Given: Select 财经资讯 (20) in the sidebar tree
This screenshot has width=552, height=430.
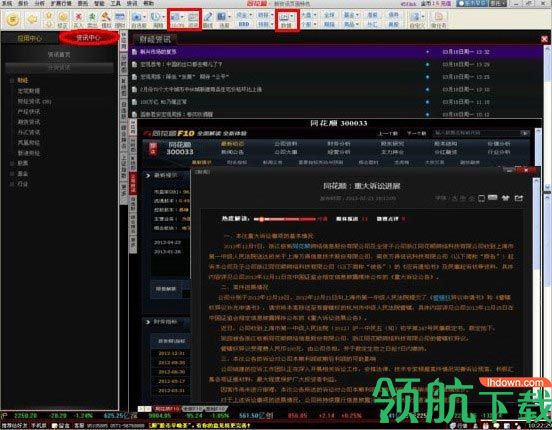Looking at the screenshot, I should point(34,101).
